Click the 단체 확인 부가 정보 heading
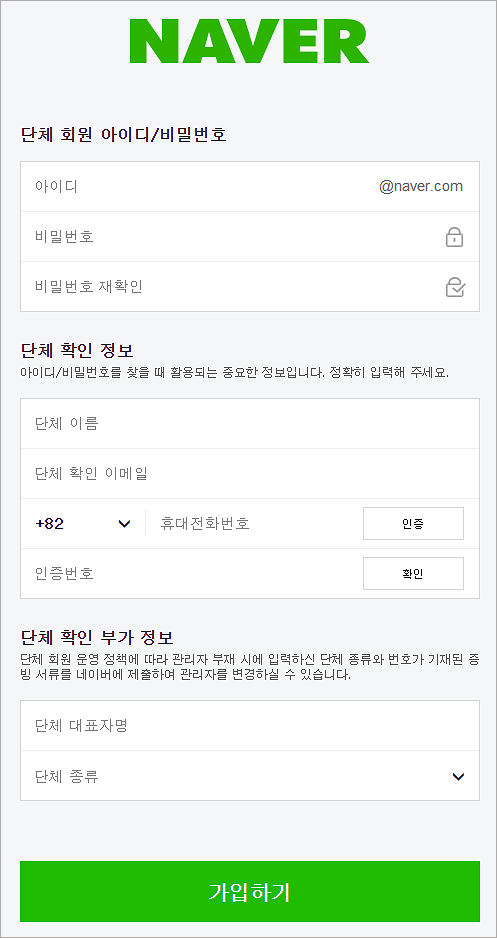The width and height of the screenshot is (497, 938). (x=97, y=636)
